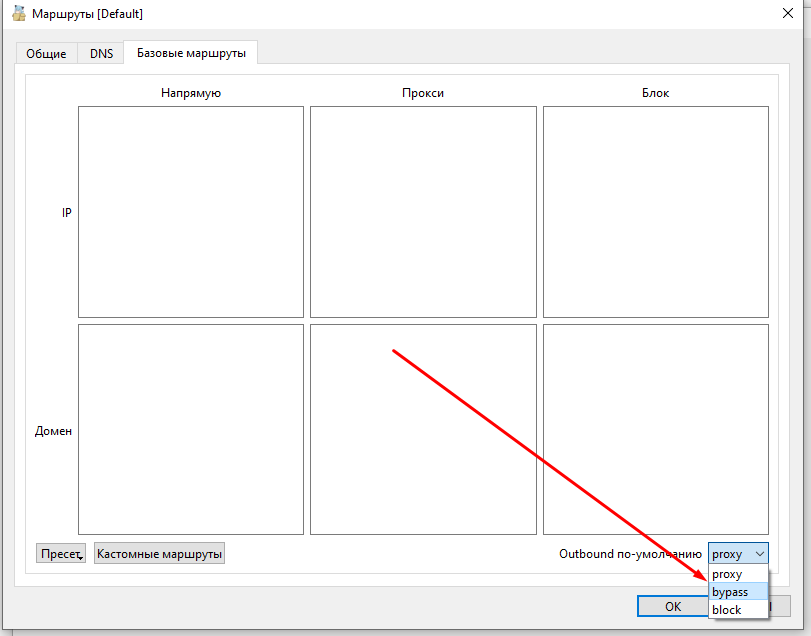This screenshot has width=811, height=636.
Task: Click the Кастомные маршруты button
Action: pyautogui.click(x=159, y=553)
